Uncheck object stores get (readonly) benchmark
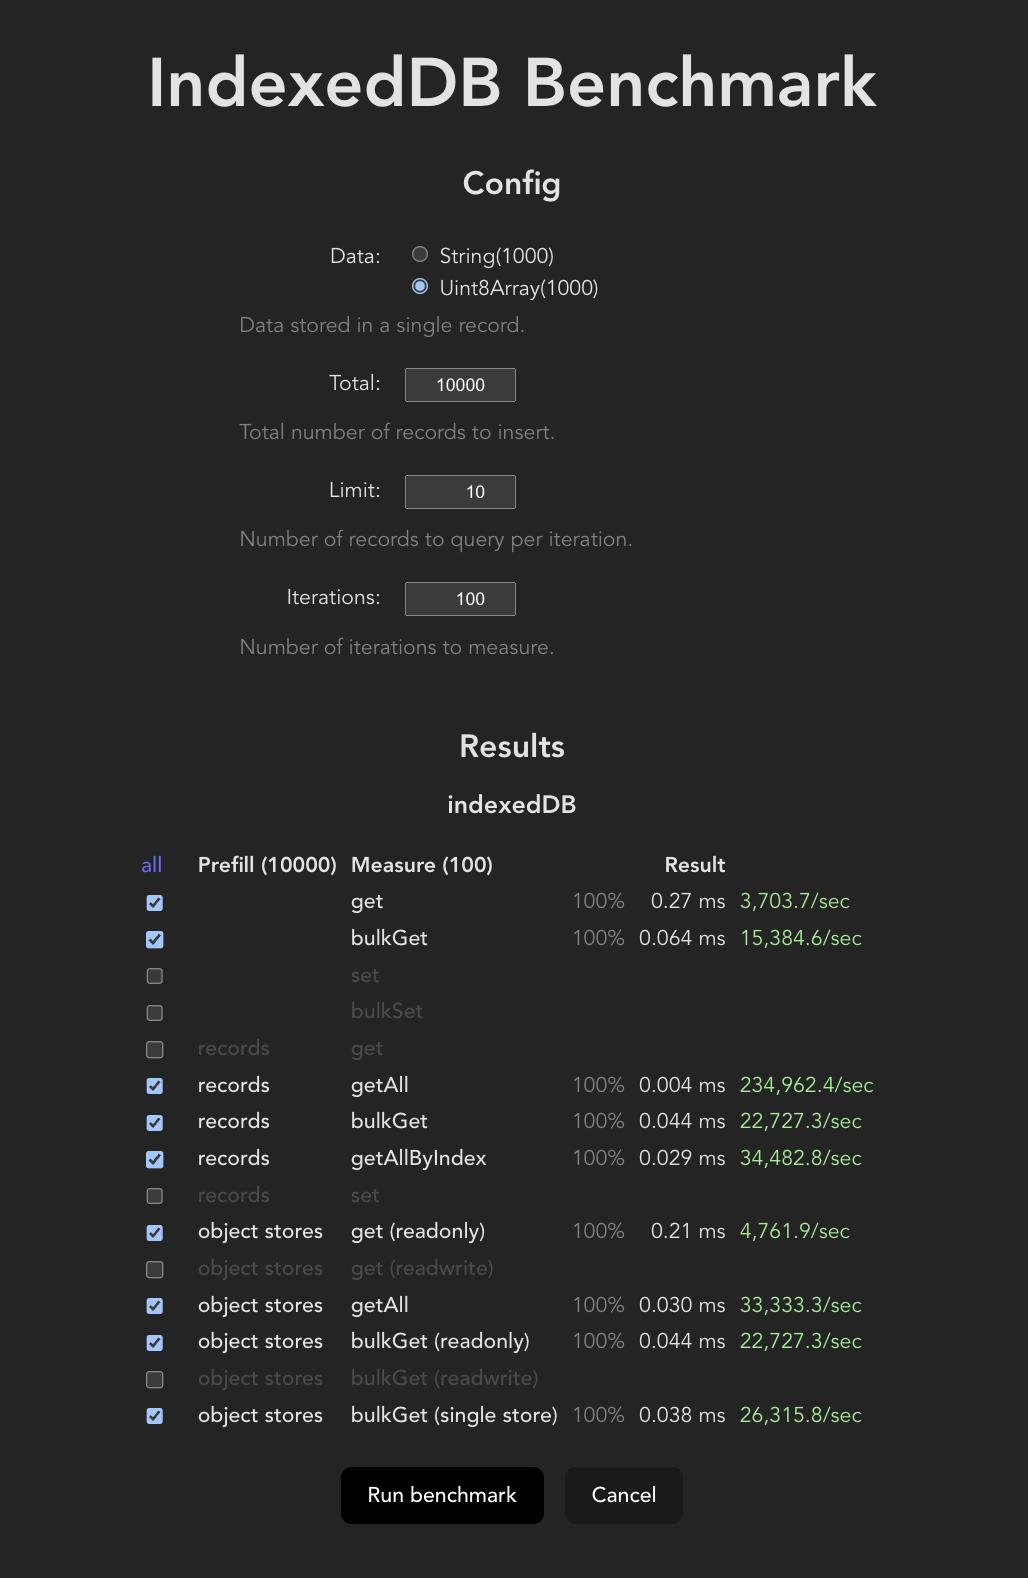The width and height of the screenshot is (1028, 1578). [154, 1232]
